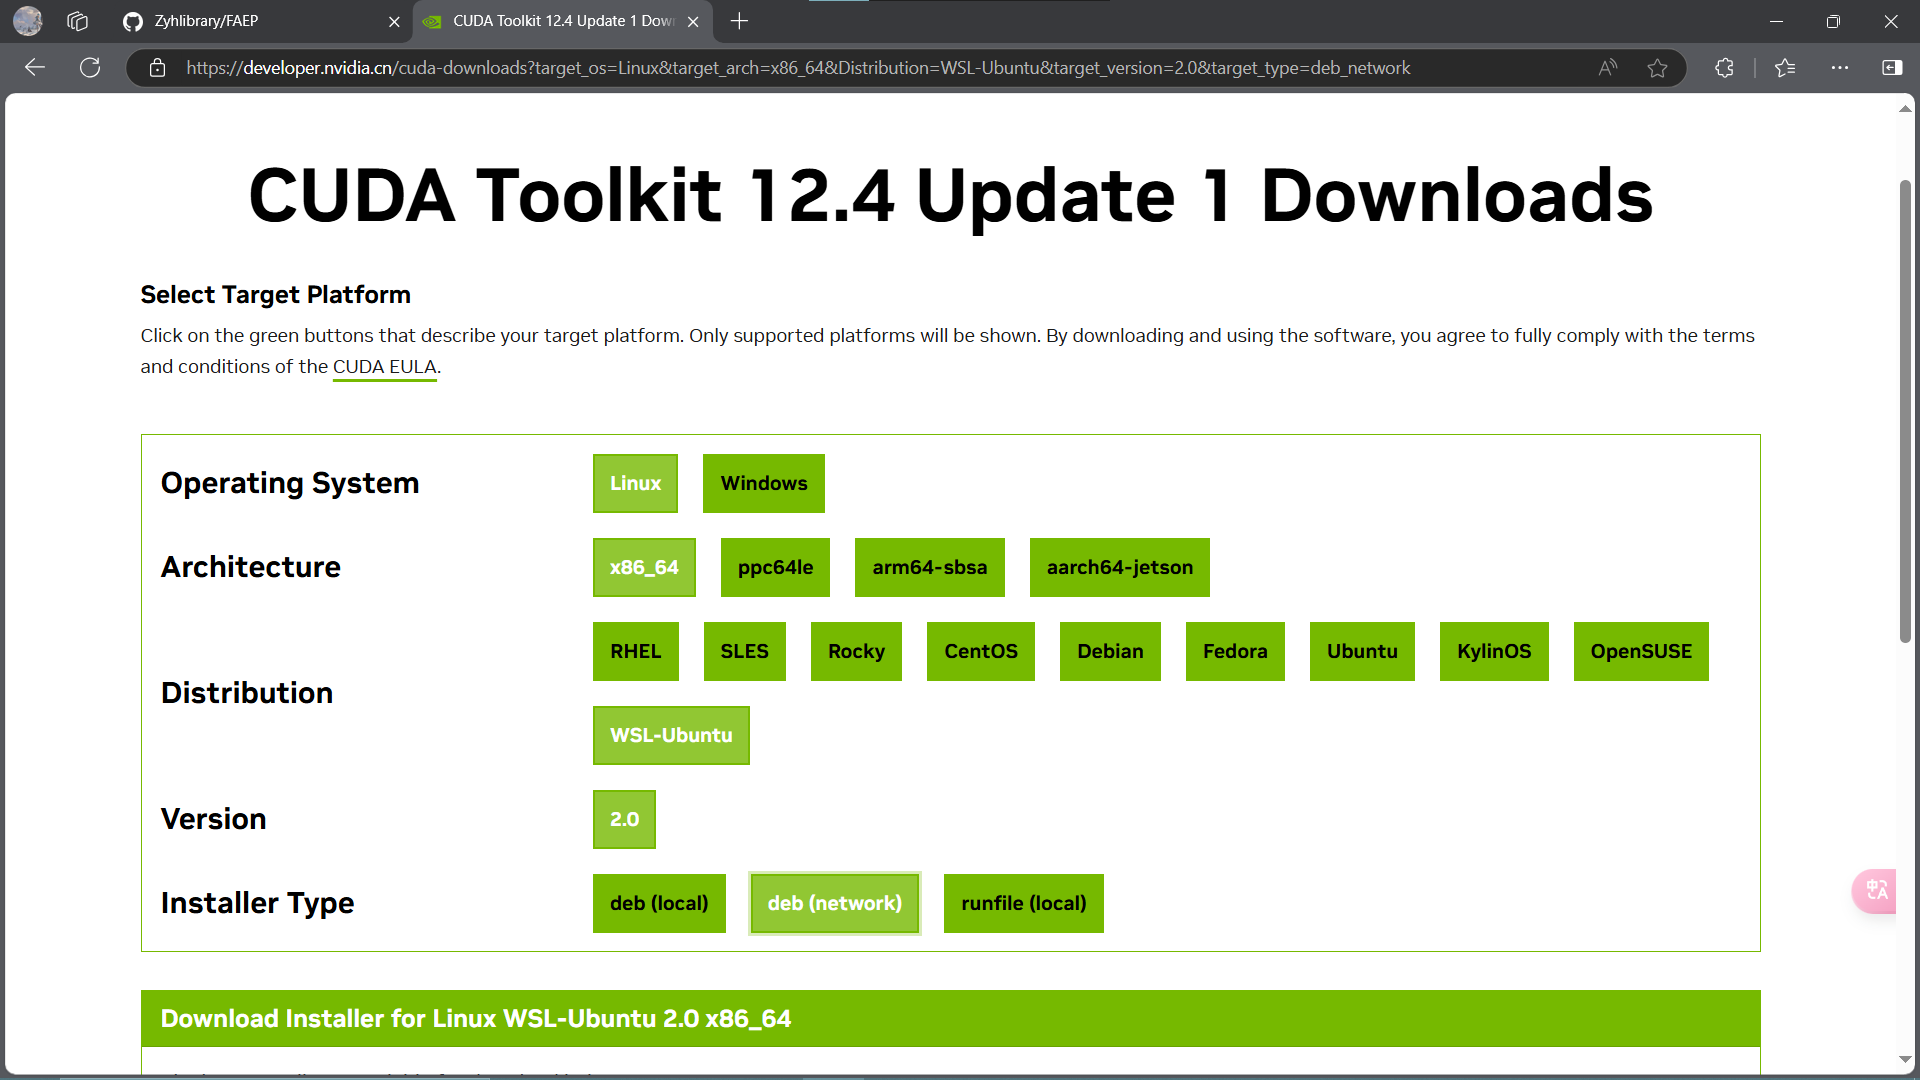Select Windows operating system option

763,483
